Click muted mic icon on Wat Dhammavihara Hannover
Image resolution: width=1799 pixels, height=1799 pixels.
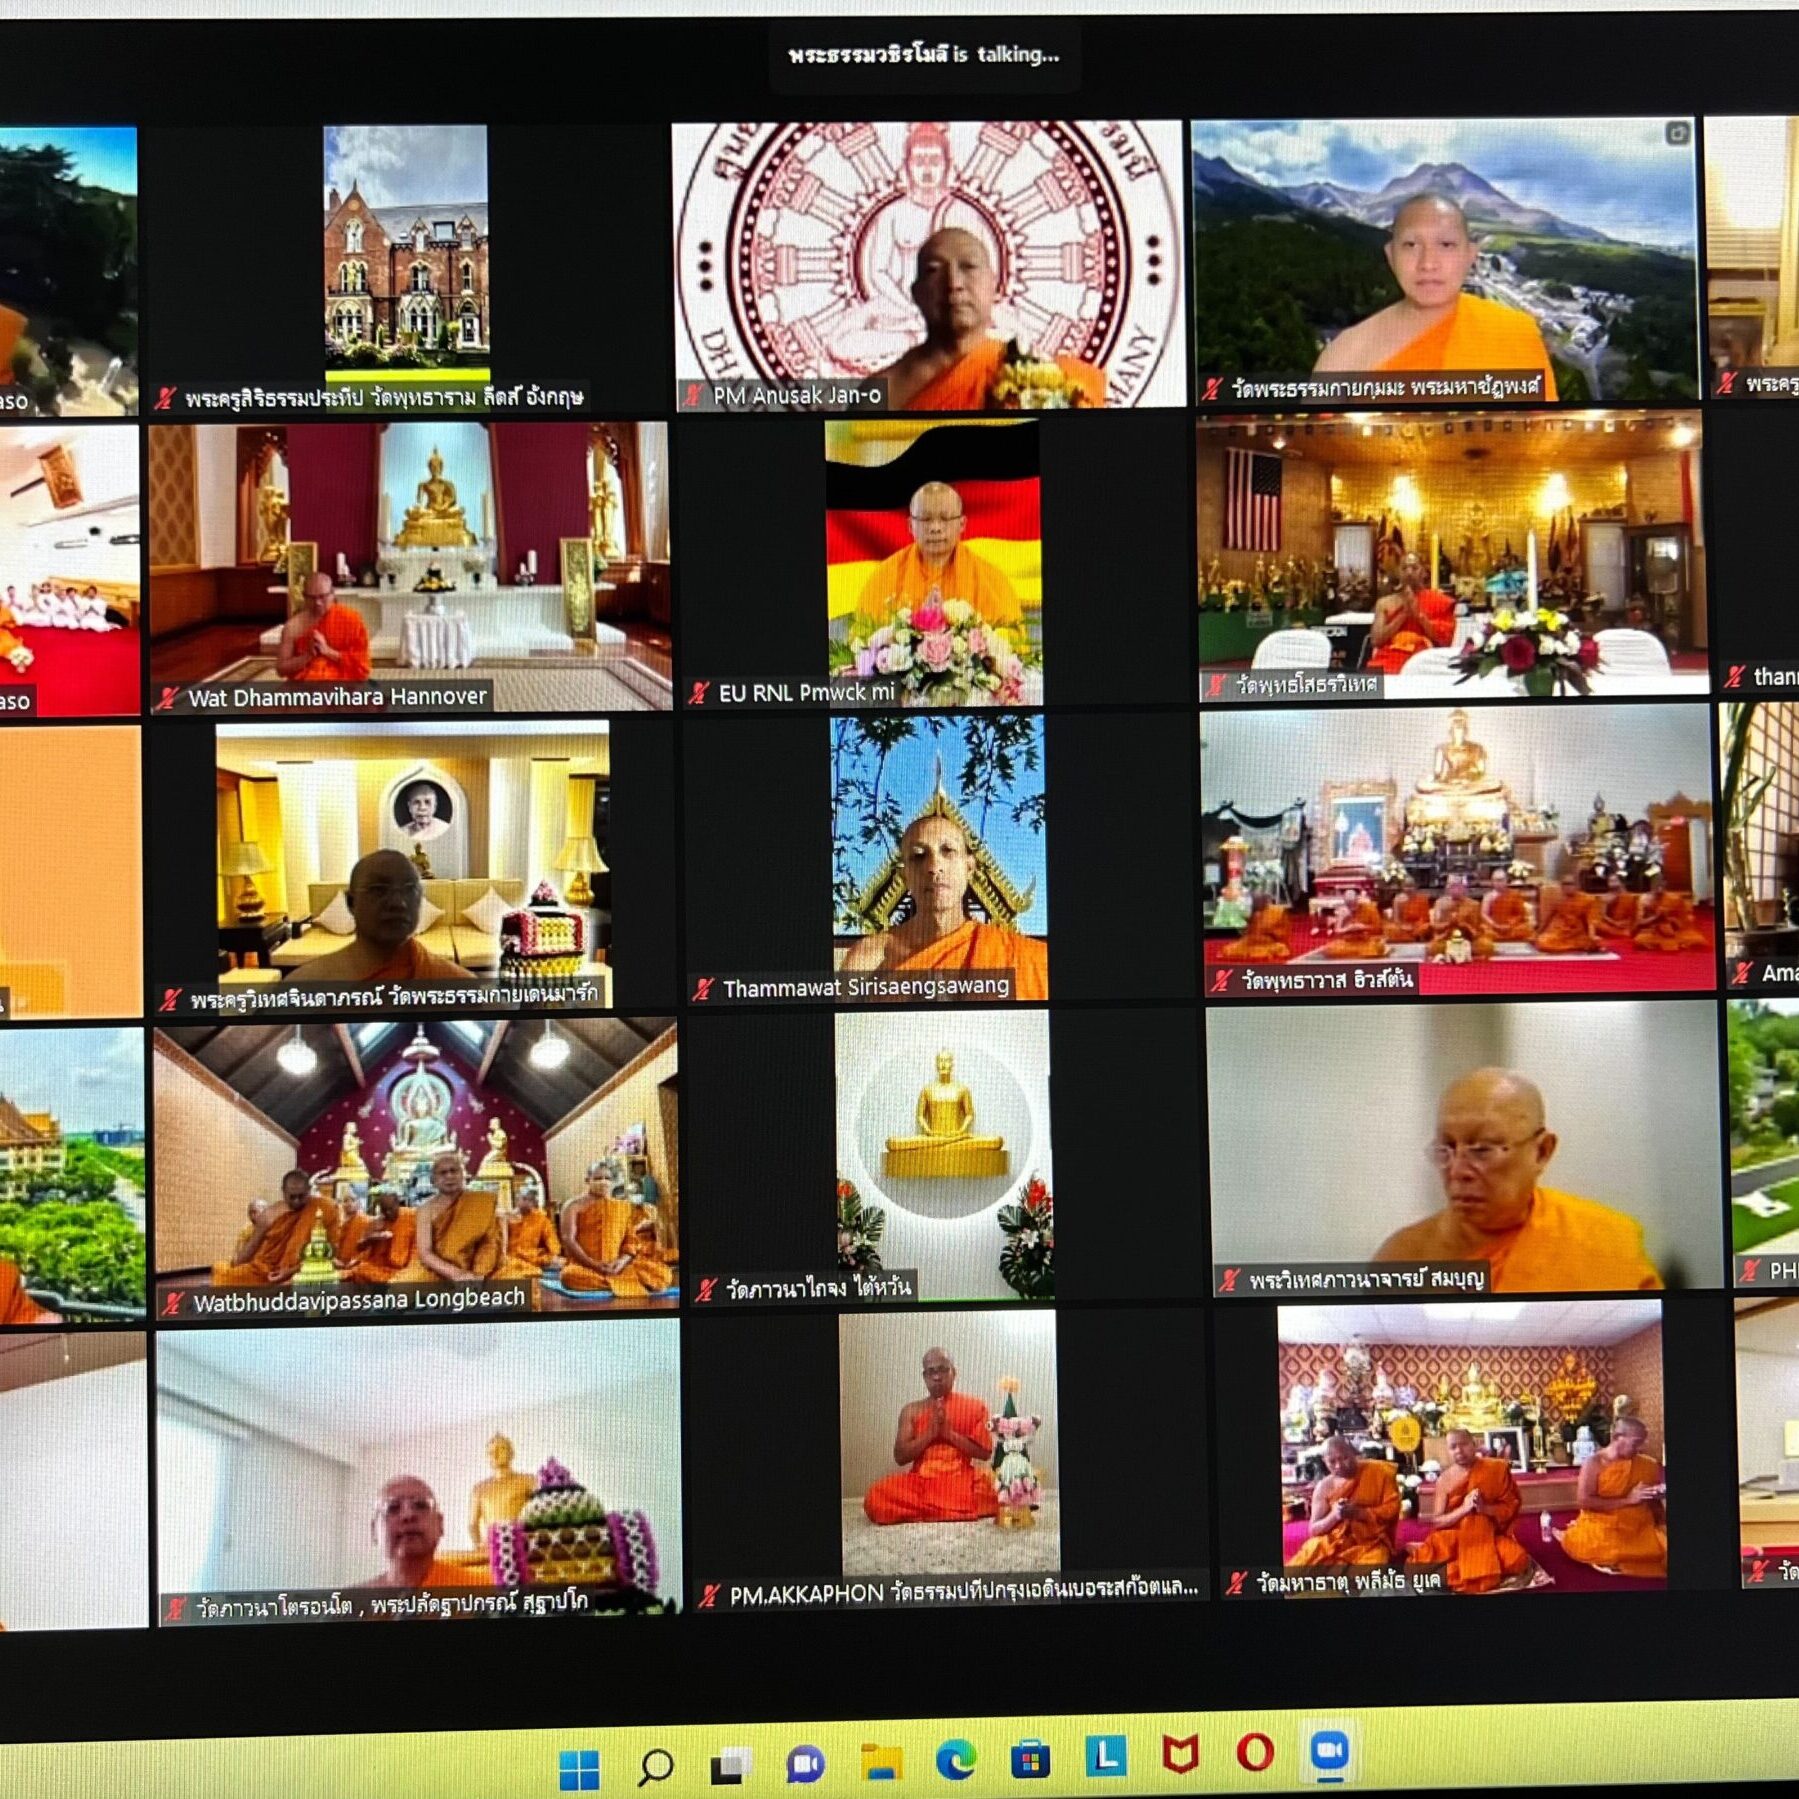coord(167,698)
